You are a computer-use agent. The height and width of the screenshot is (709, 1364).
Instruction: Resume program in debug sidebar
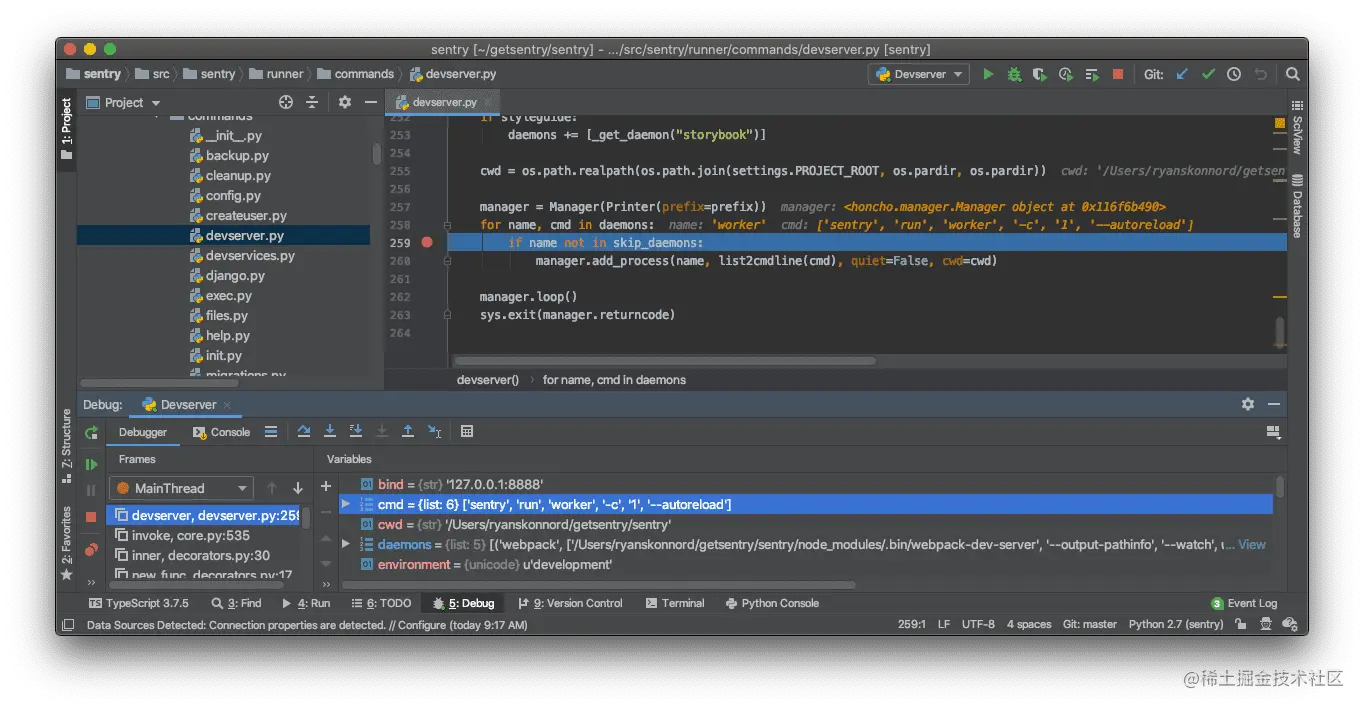(x=91, y=464)
